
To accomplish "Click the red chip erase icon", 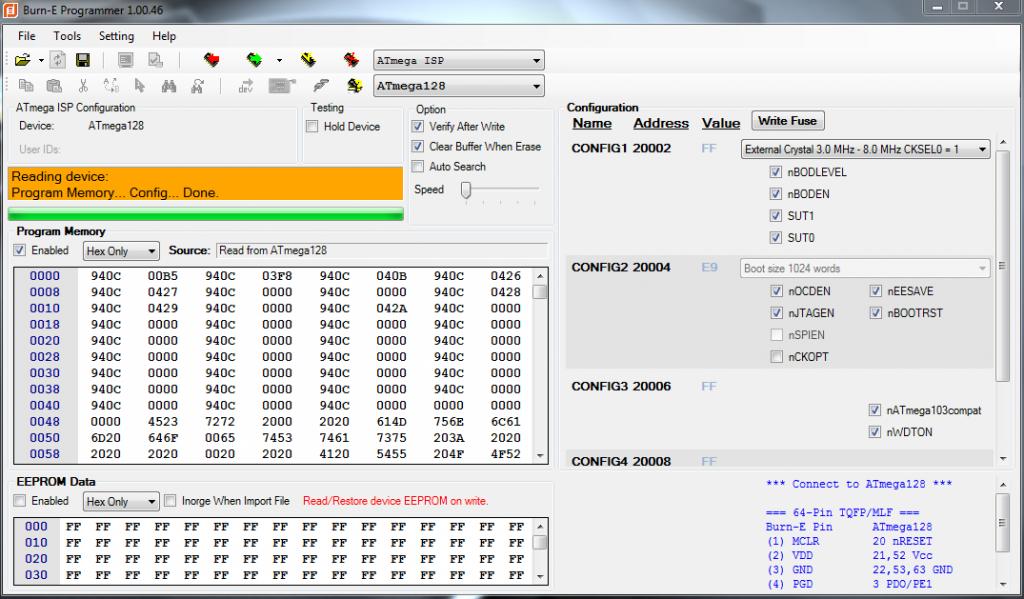I will (351, 61).
